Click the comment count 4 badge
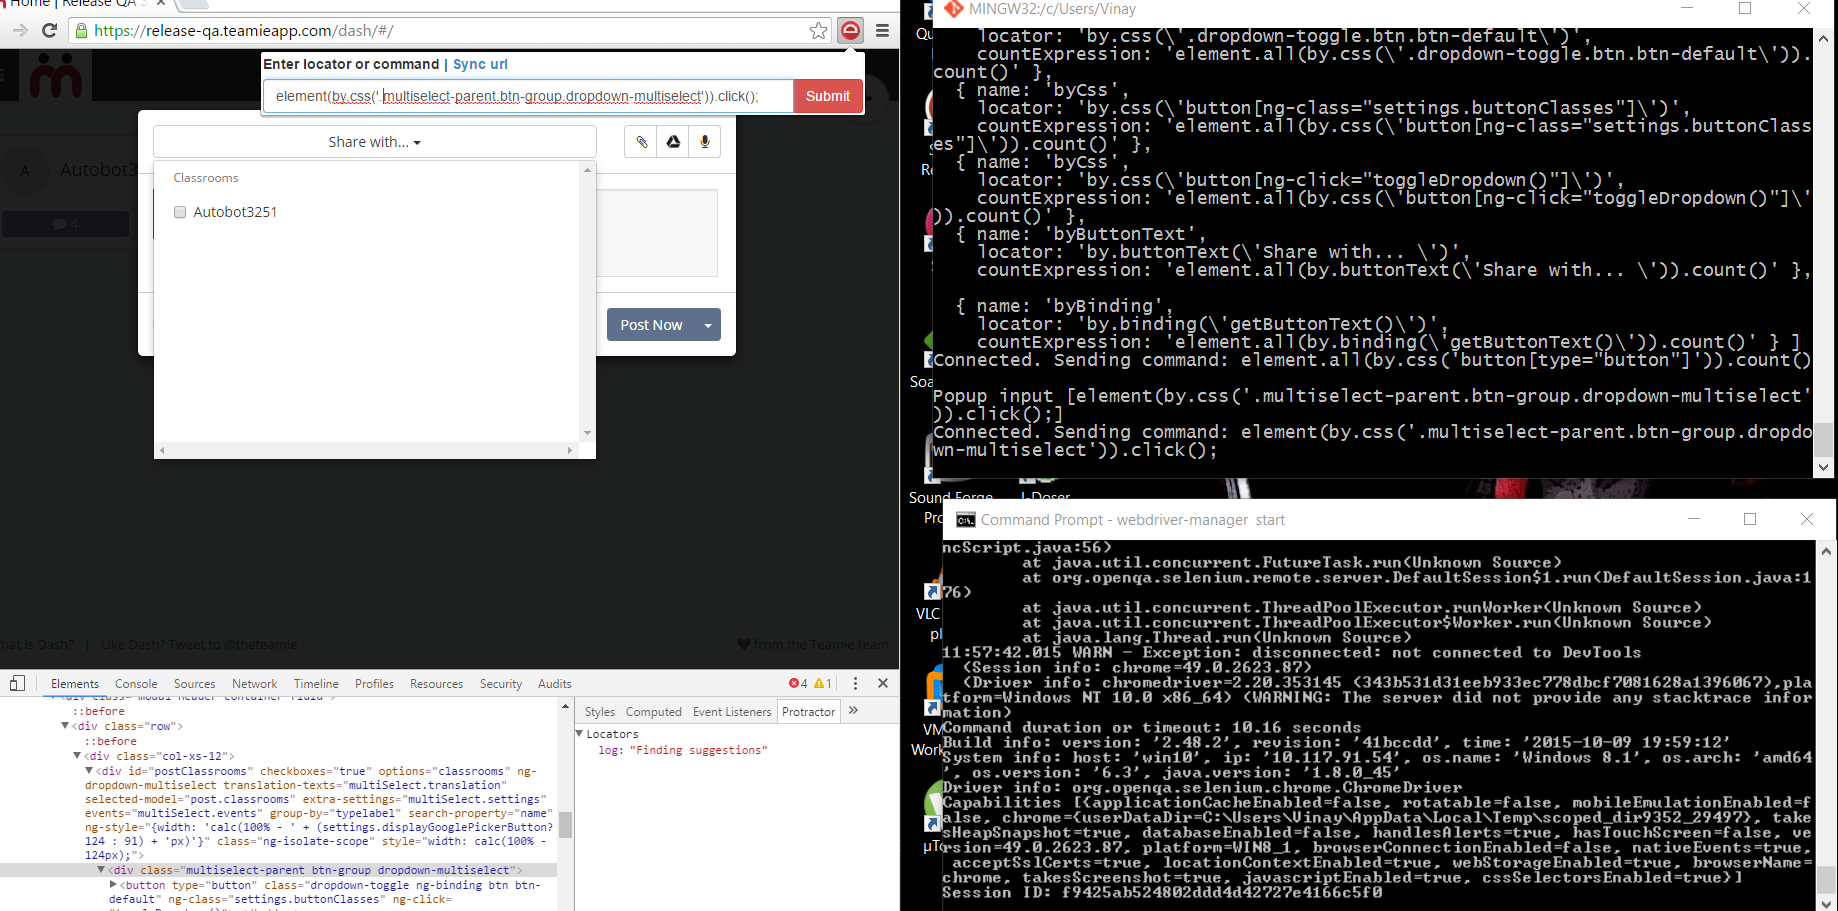The height and width of the screenshot is (911, 1838). coord(66,225)
